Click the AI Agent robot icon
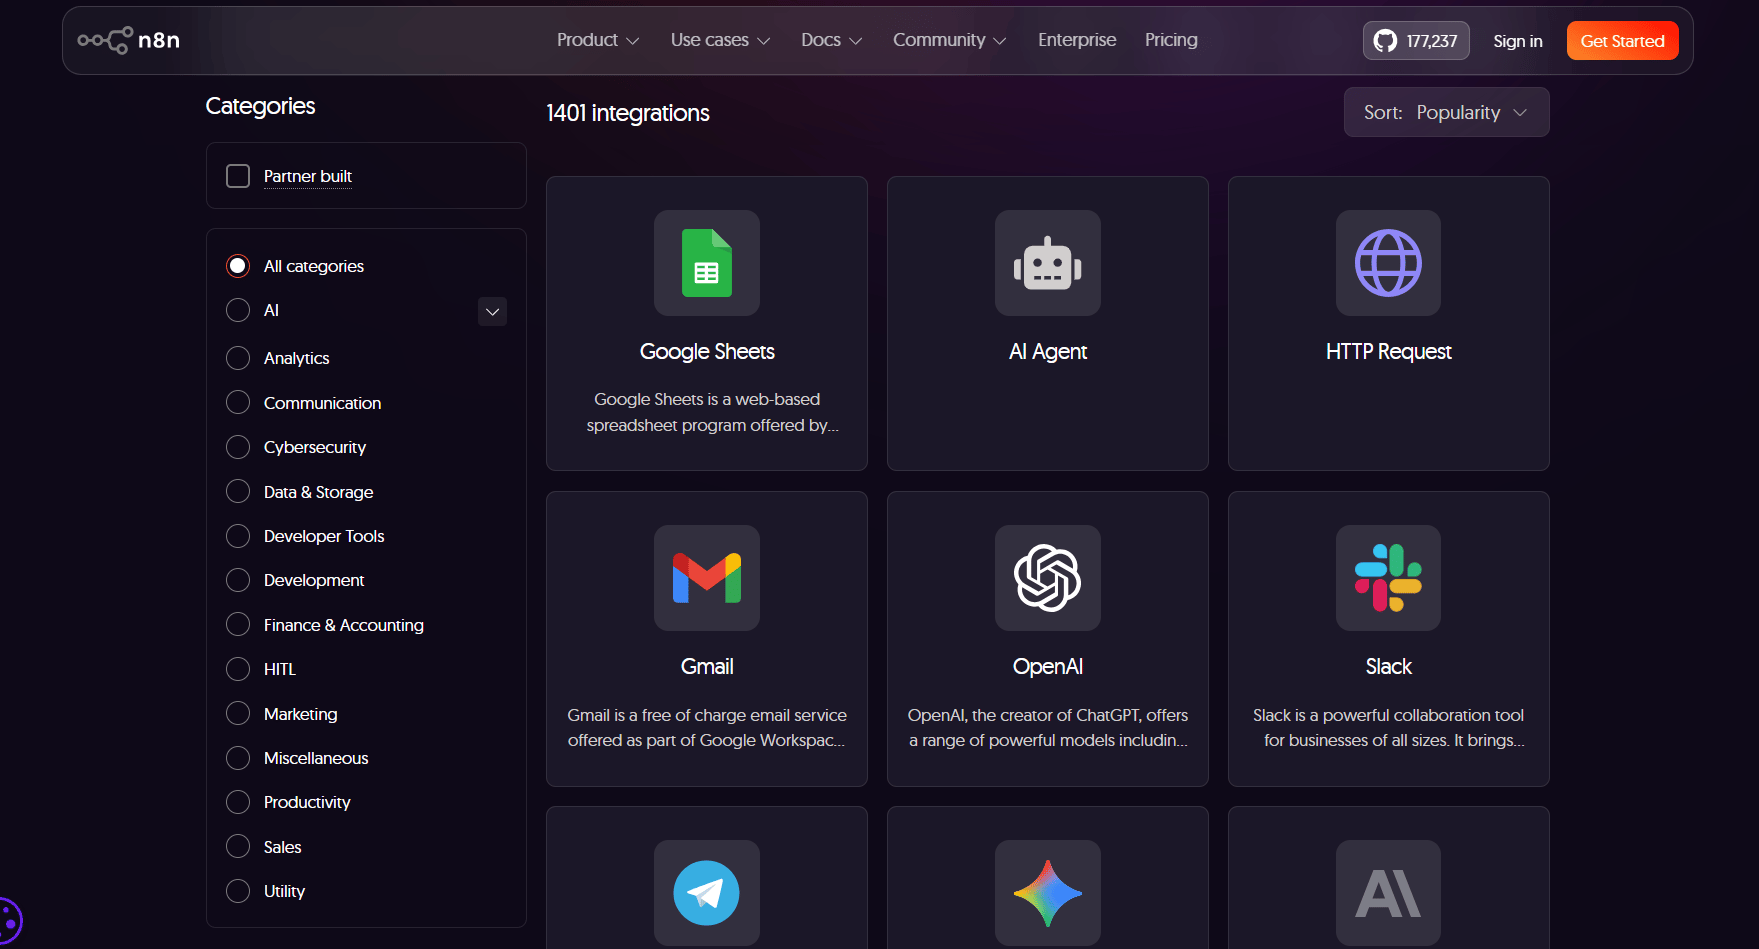Viewport: 1759px width, 949px height. [x=1048, y=263]
